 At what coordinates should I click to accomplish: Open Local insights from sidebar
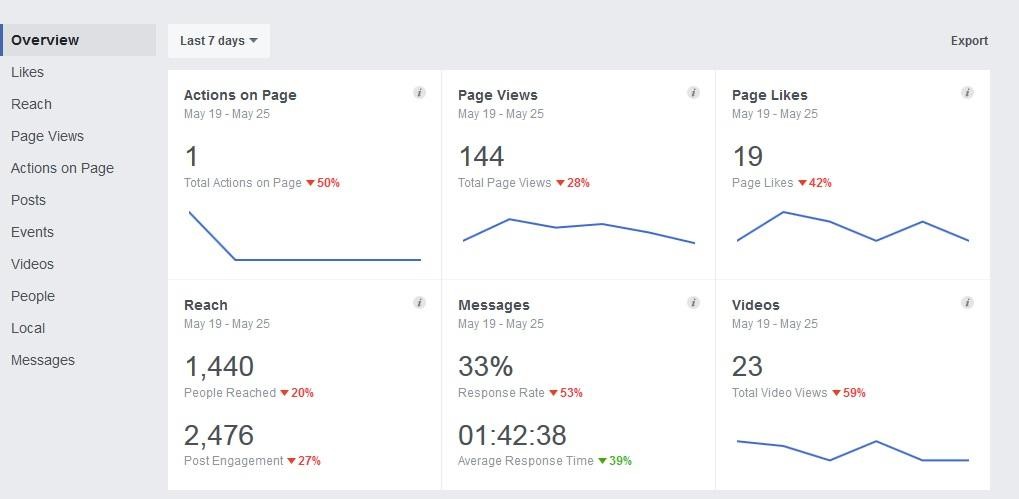28,328
